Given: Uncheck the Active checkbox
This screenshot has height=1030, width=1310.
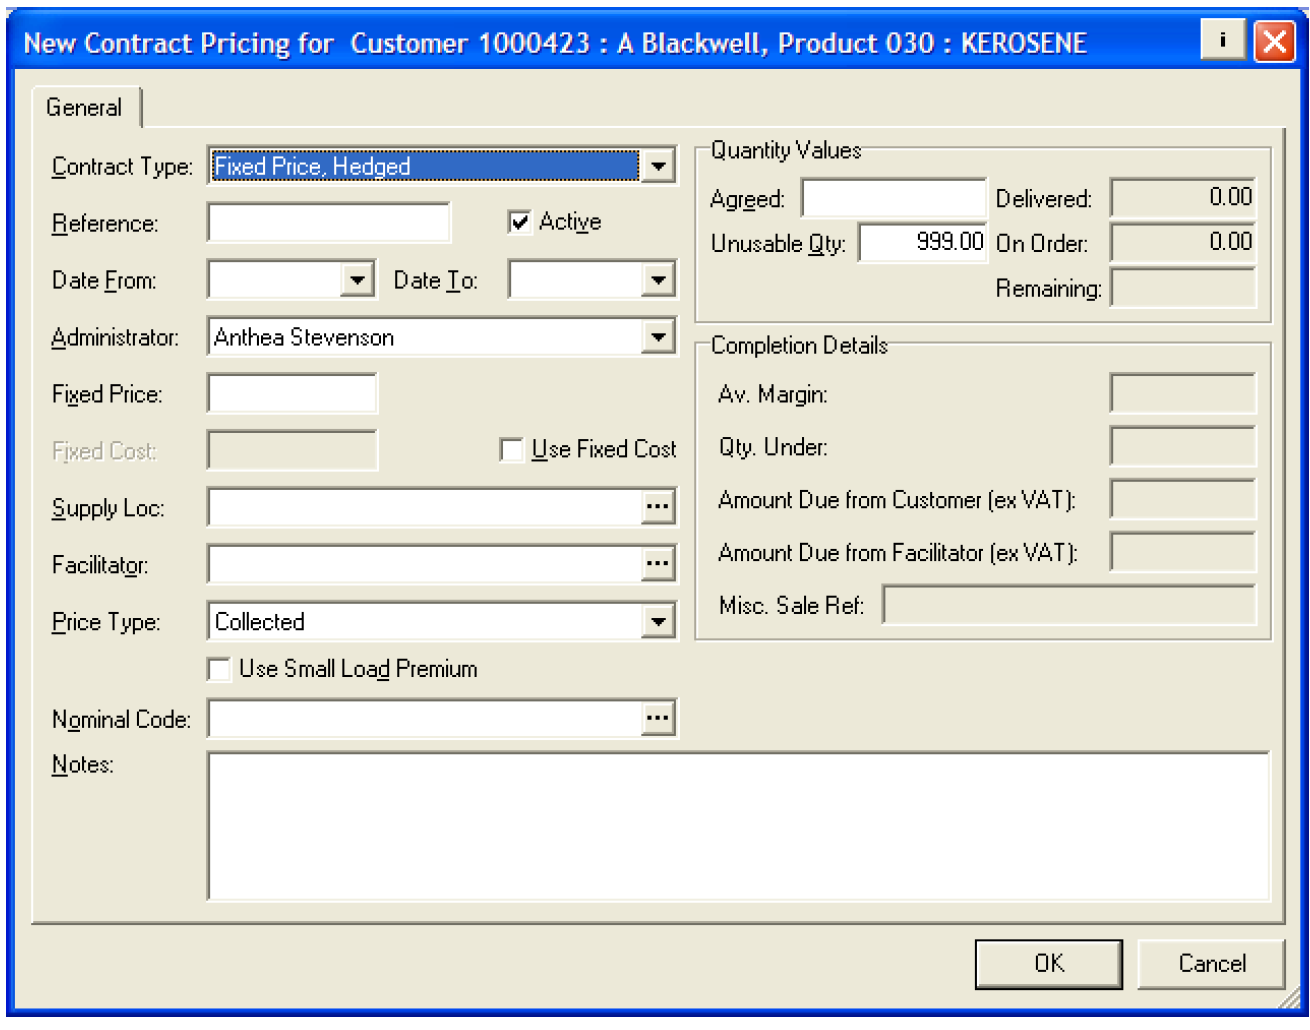Looking at the screenshot, I should click(x=519, y=222).
